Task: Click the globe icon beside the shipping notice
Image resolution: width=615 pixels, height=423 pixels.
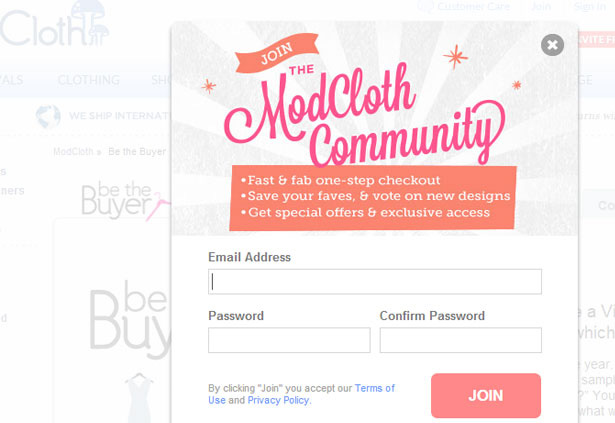Action: click(47, 116)
